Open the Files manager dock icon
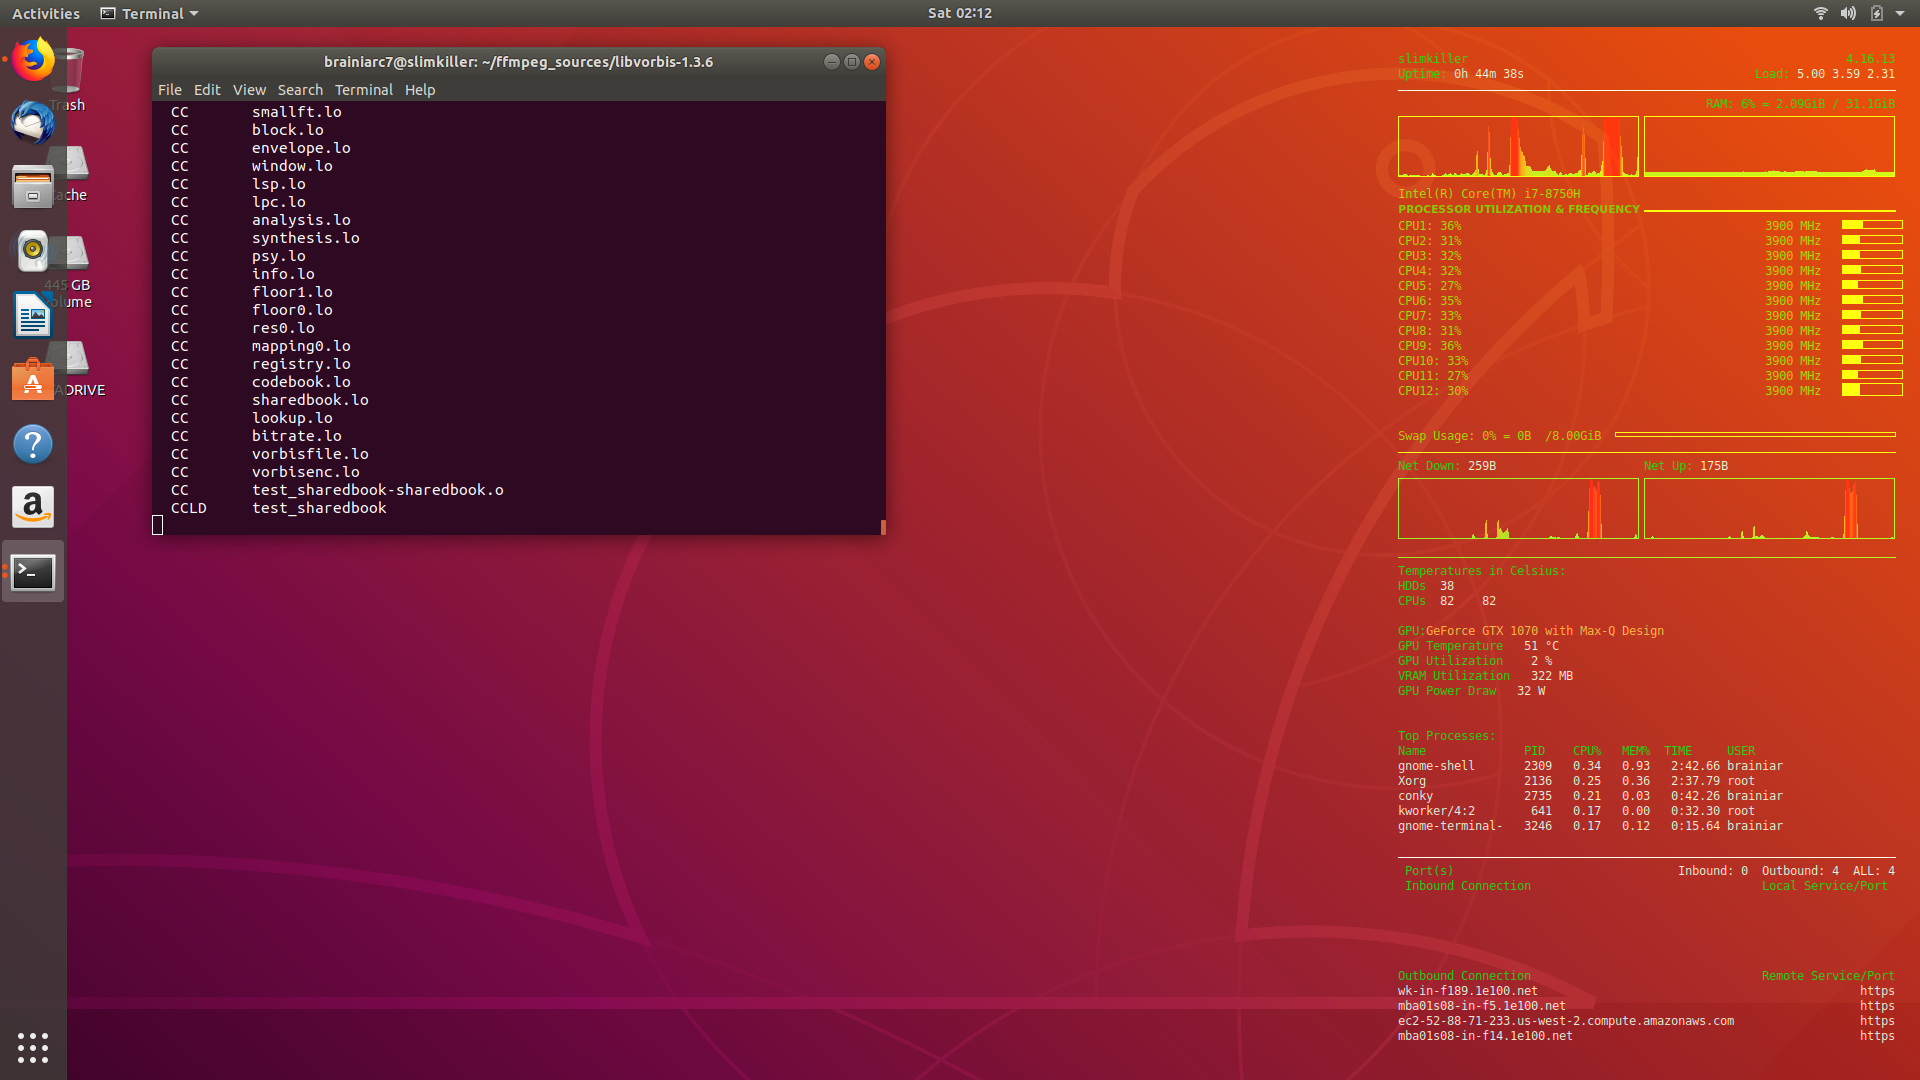 point(33,187)
